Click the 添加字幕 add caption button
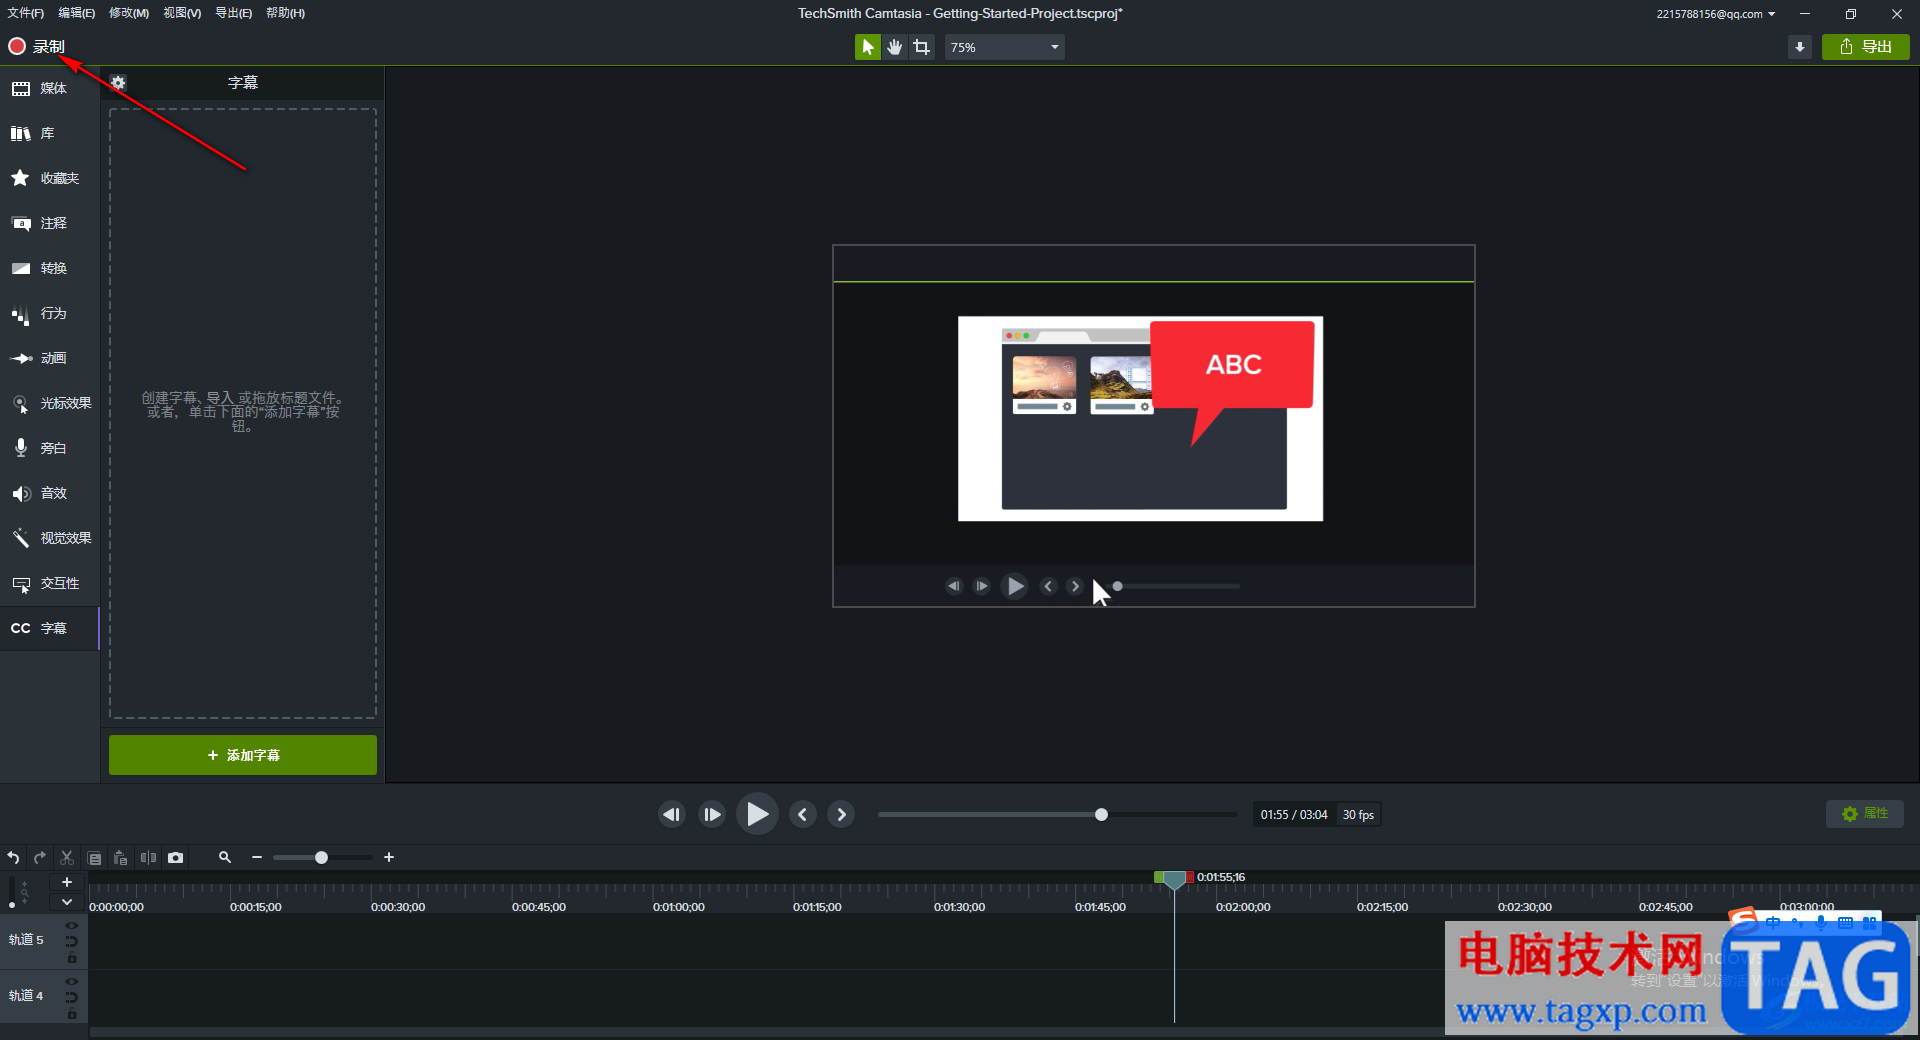Image resolution: width=1920 pixels, height=1040 pixels. [243, 755]
